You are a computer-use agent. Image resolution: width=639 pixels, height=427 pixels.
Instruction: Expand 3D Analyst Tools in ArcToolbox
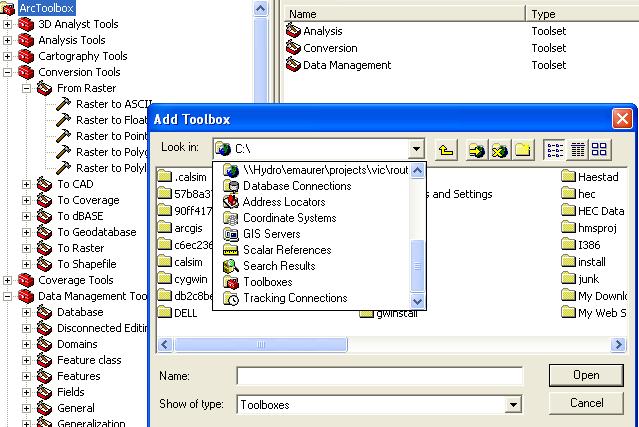[7, 24]
